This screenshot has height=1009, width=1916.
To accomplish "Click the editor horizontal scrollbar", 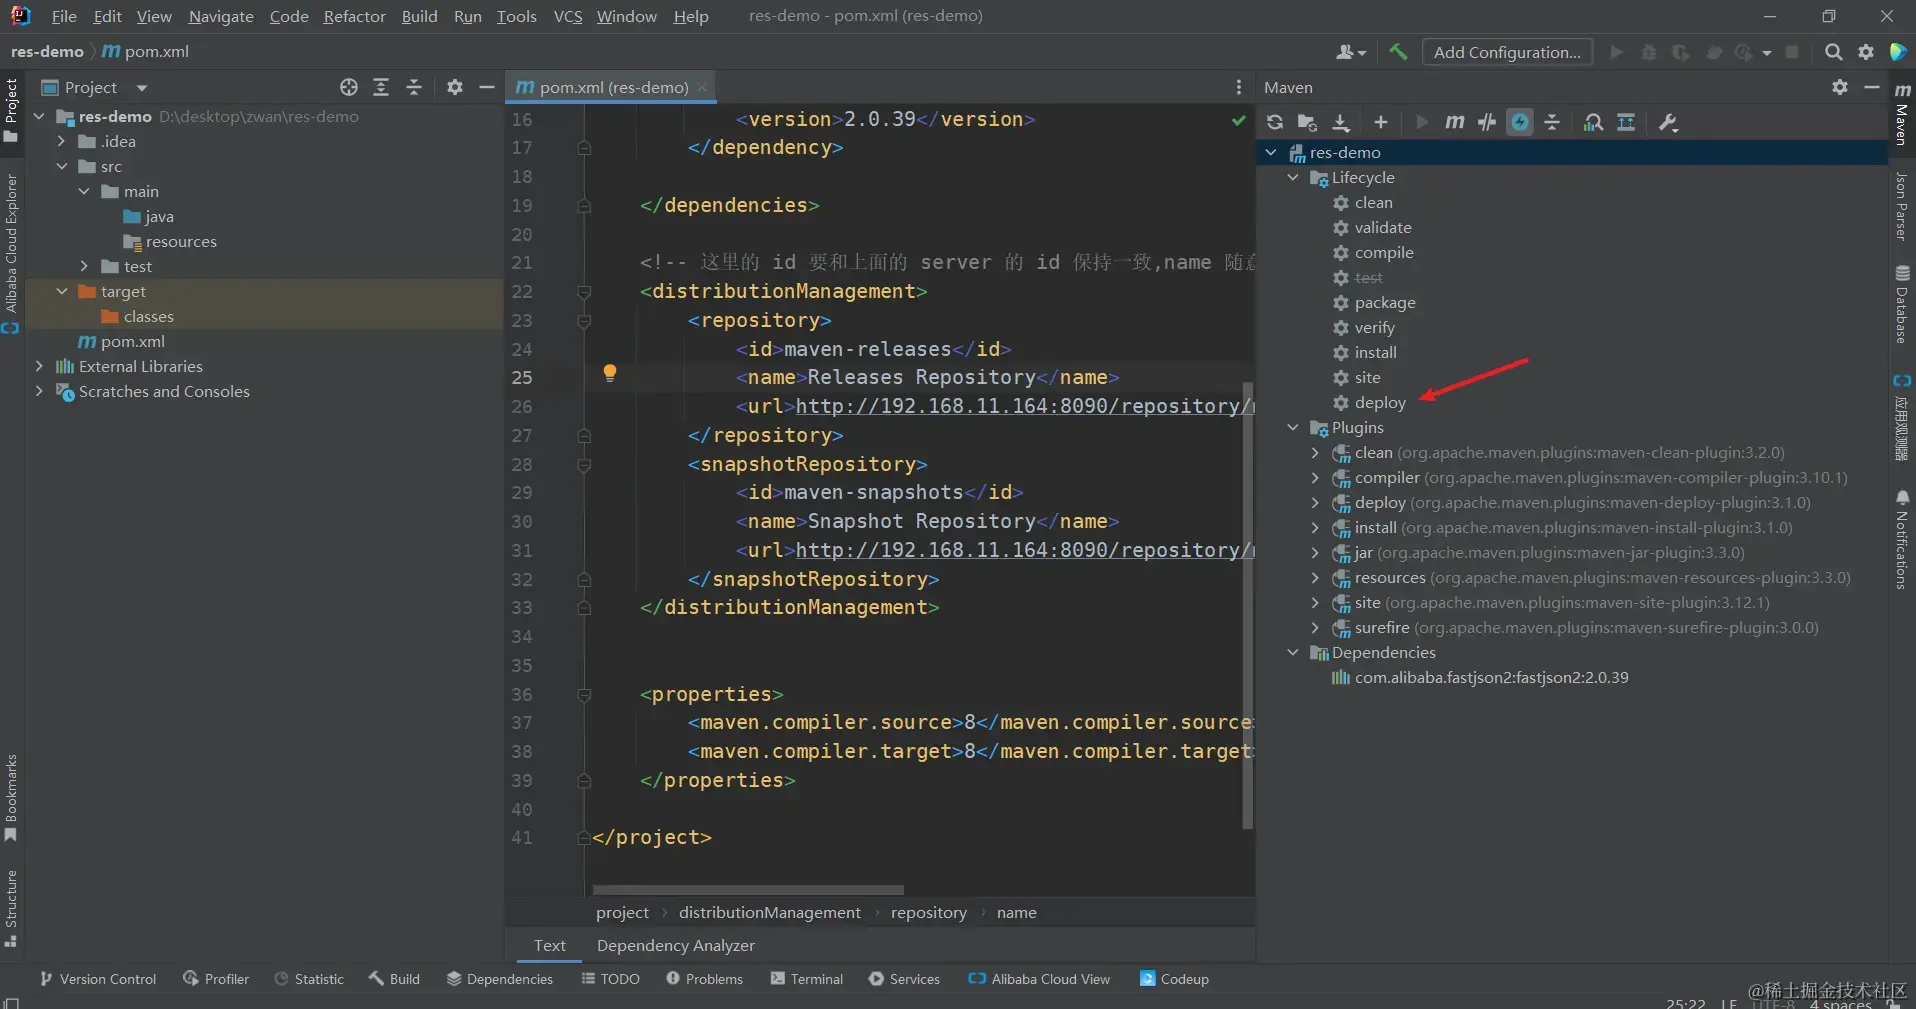I will click(x=748, y=889).
